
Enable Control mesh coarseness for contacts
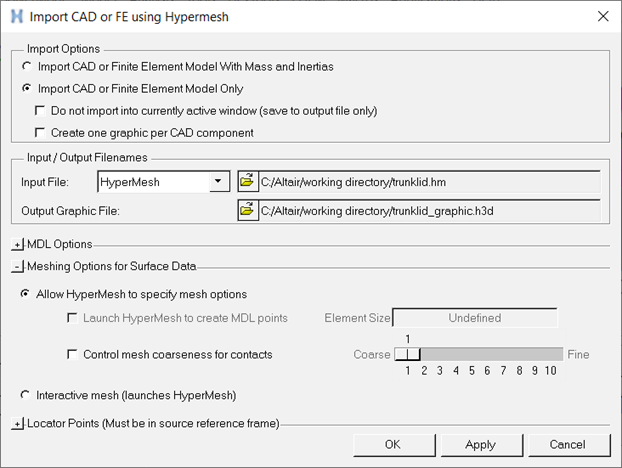(x=73, y=354)
